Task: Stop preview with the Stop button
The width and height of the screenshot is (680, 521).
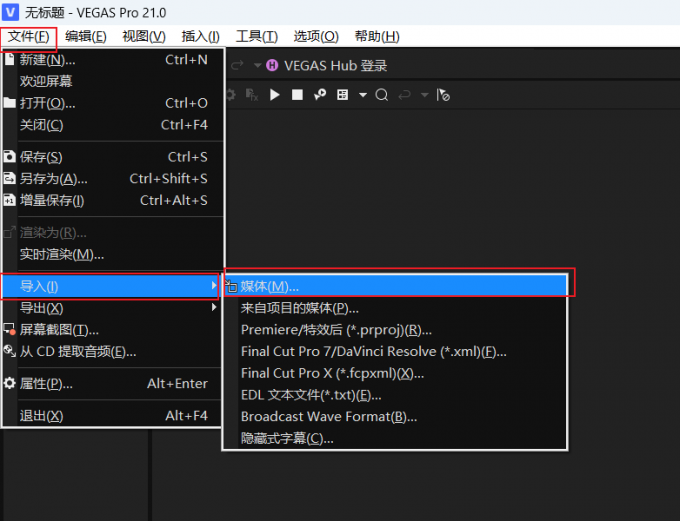Action: (x=297, y=95)
